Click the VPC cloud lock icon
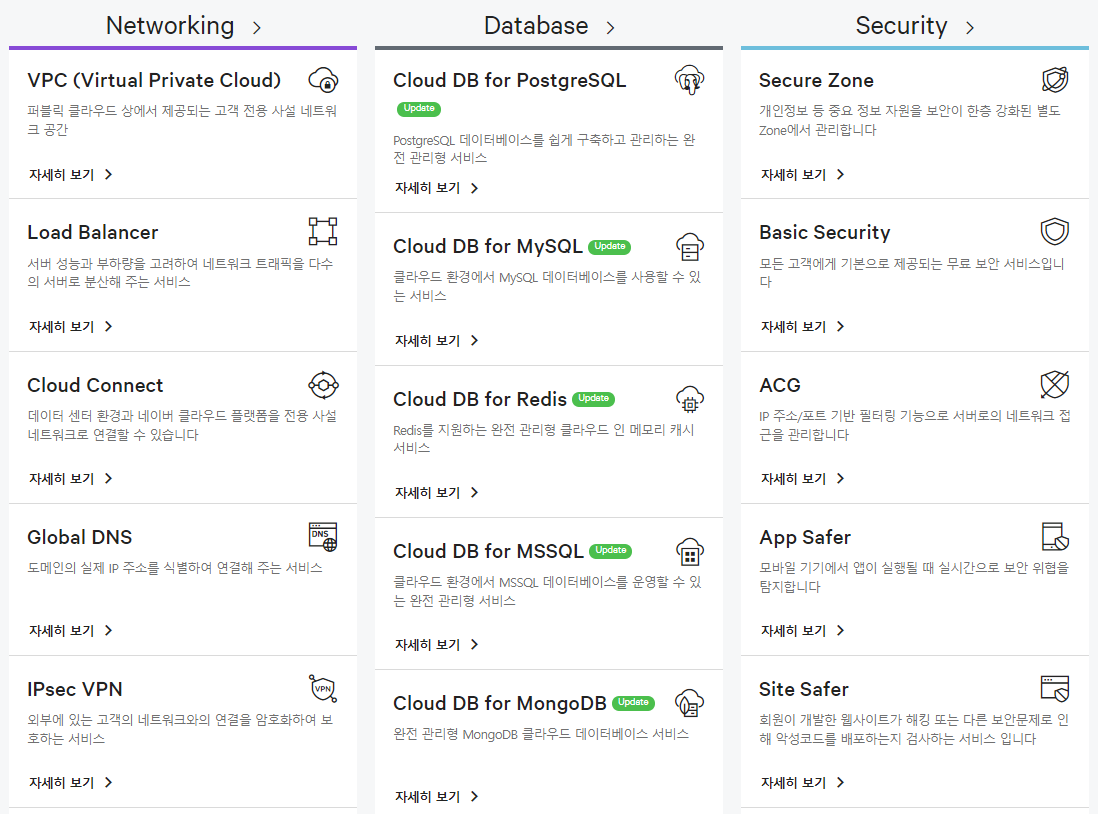 pyautogui.click(x=324, y=81)
